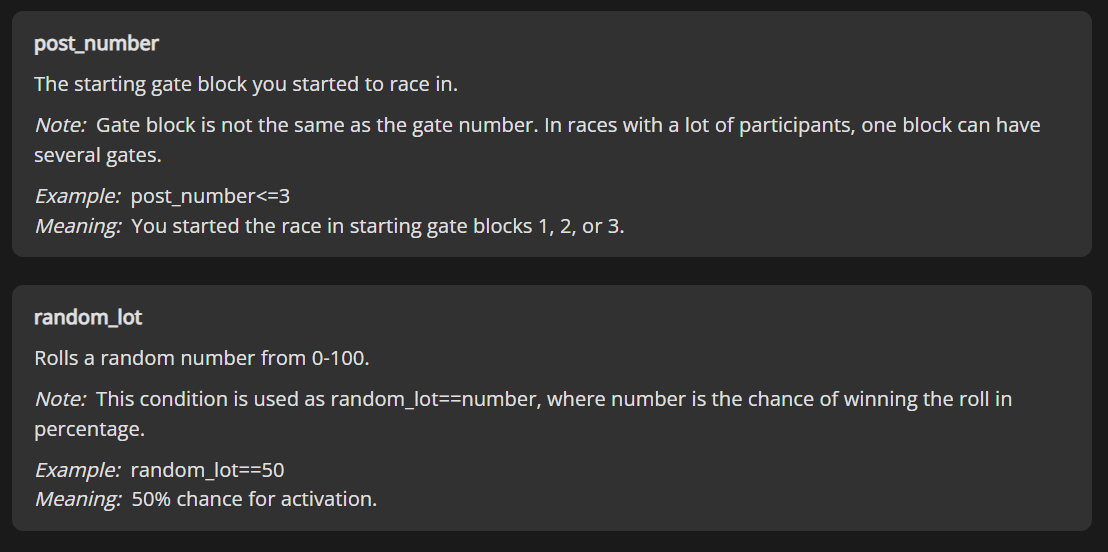This screenshot has height=552, width=1108.
Task: Click the Note label under random_lot
Action: coord(60,399)
